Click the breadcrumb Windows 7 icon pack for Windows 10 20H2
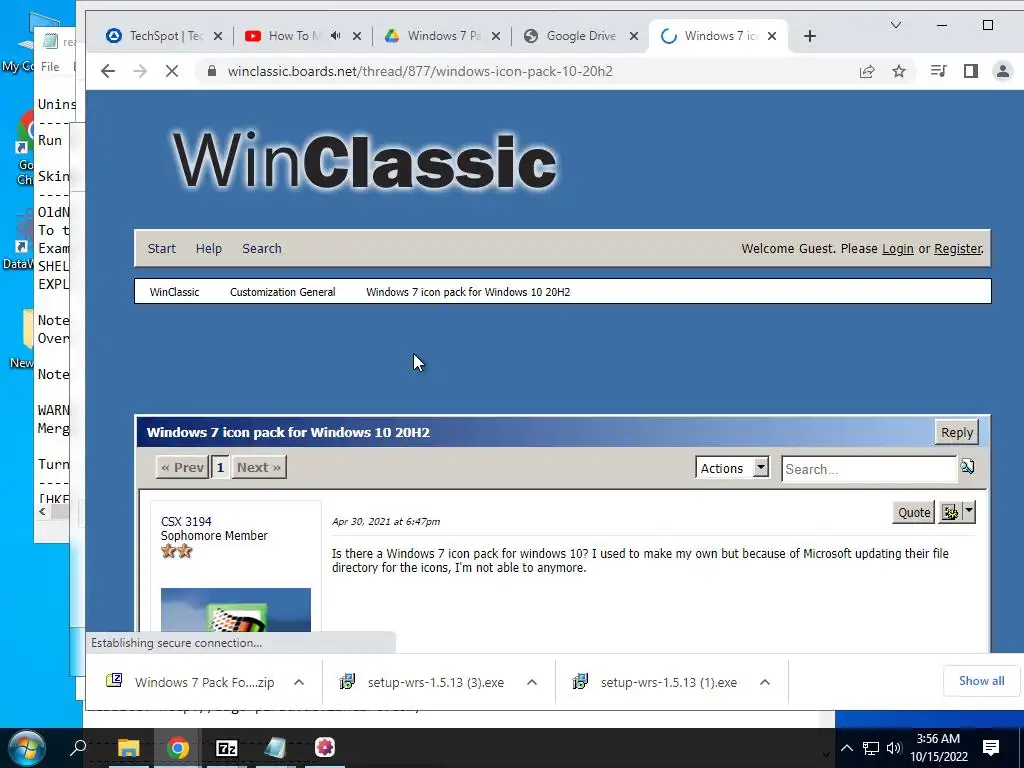This screenshot has width=1024, height=768. (x=468, y=292)
